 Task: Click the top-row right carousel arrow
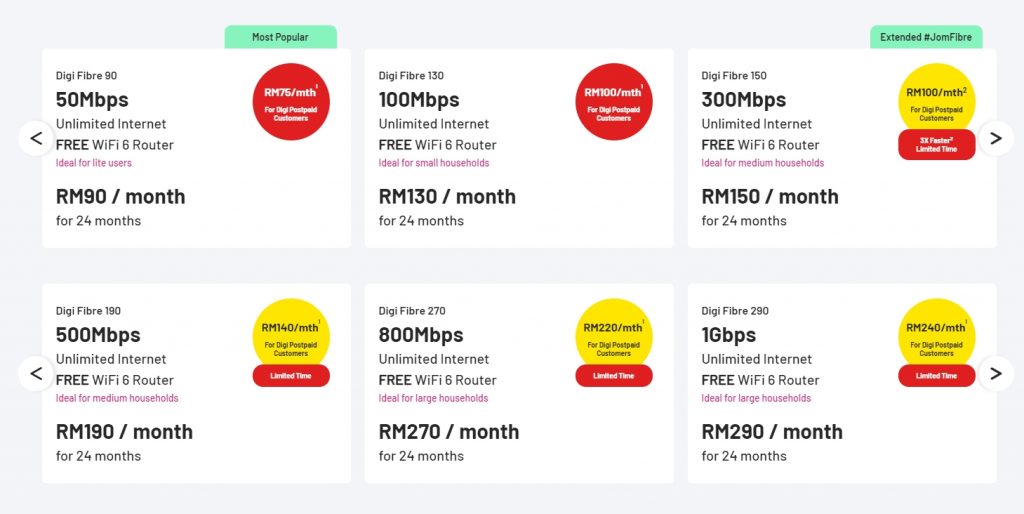click(995, 138)
